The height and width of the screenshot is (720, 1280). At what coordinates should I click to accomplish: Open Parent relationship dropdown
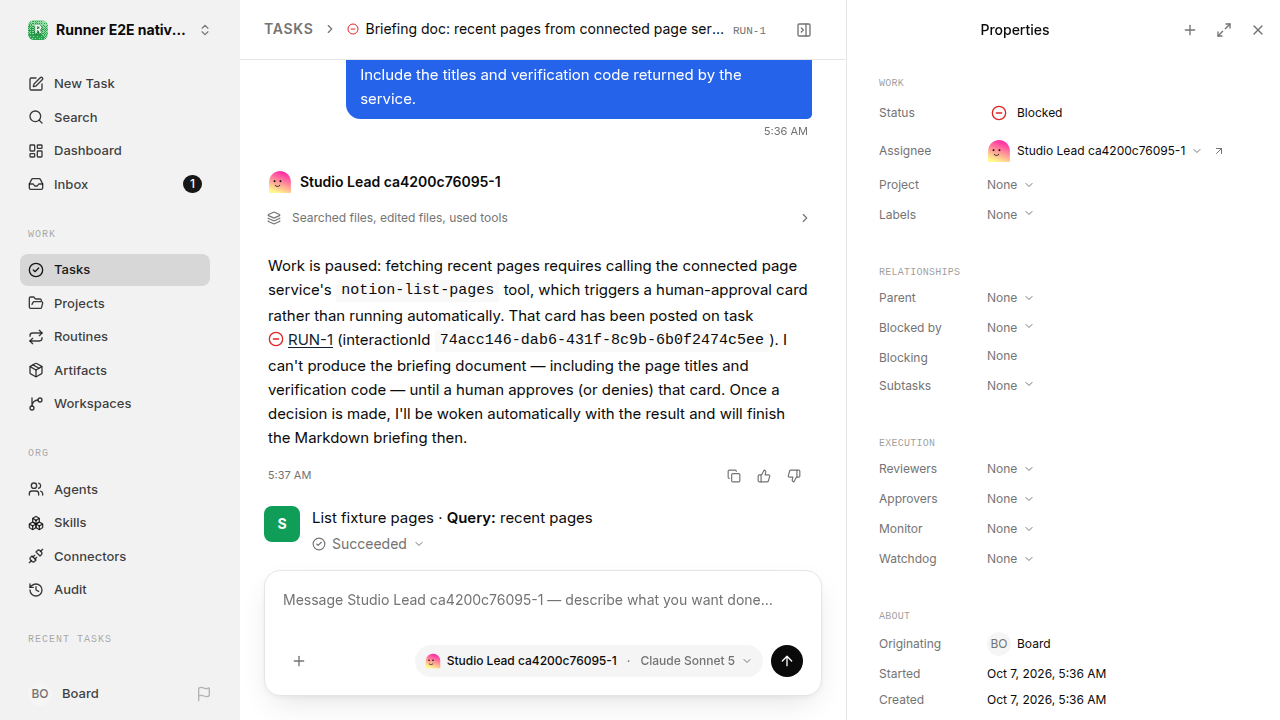click(x=1010, y=298)
